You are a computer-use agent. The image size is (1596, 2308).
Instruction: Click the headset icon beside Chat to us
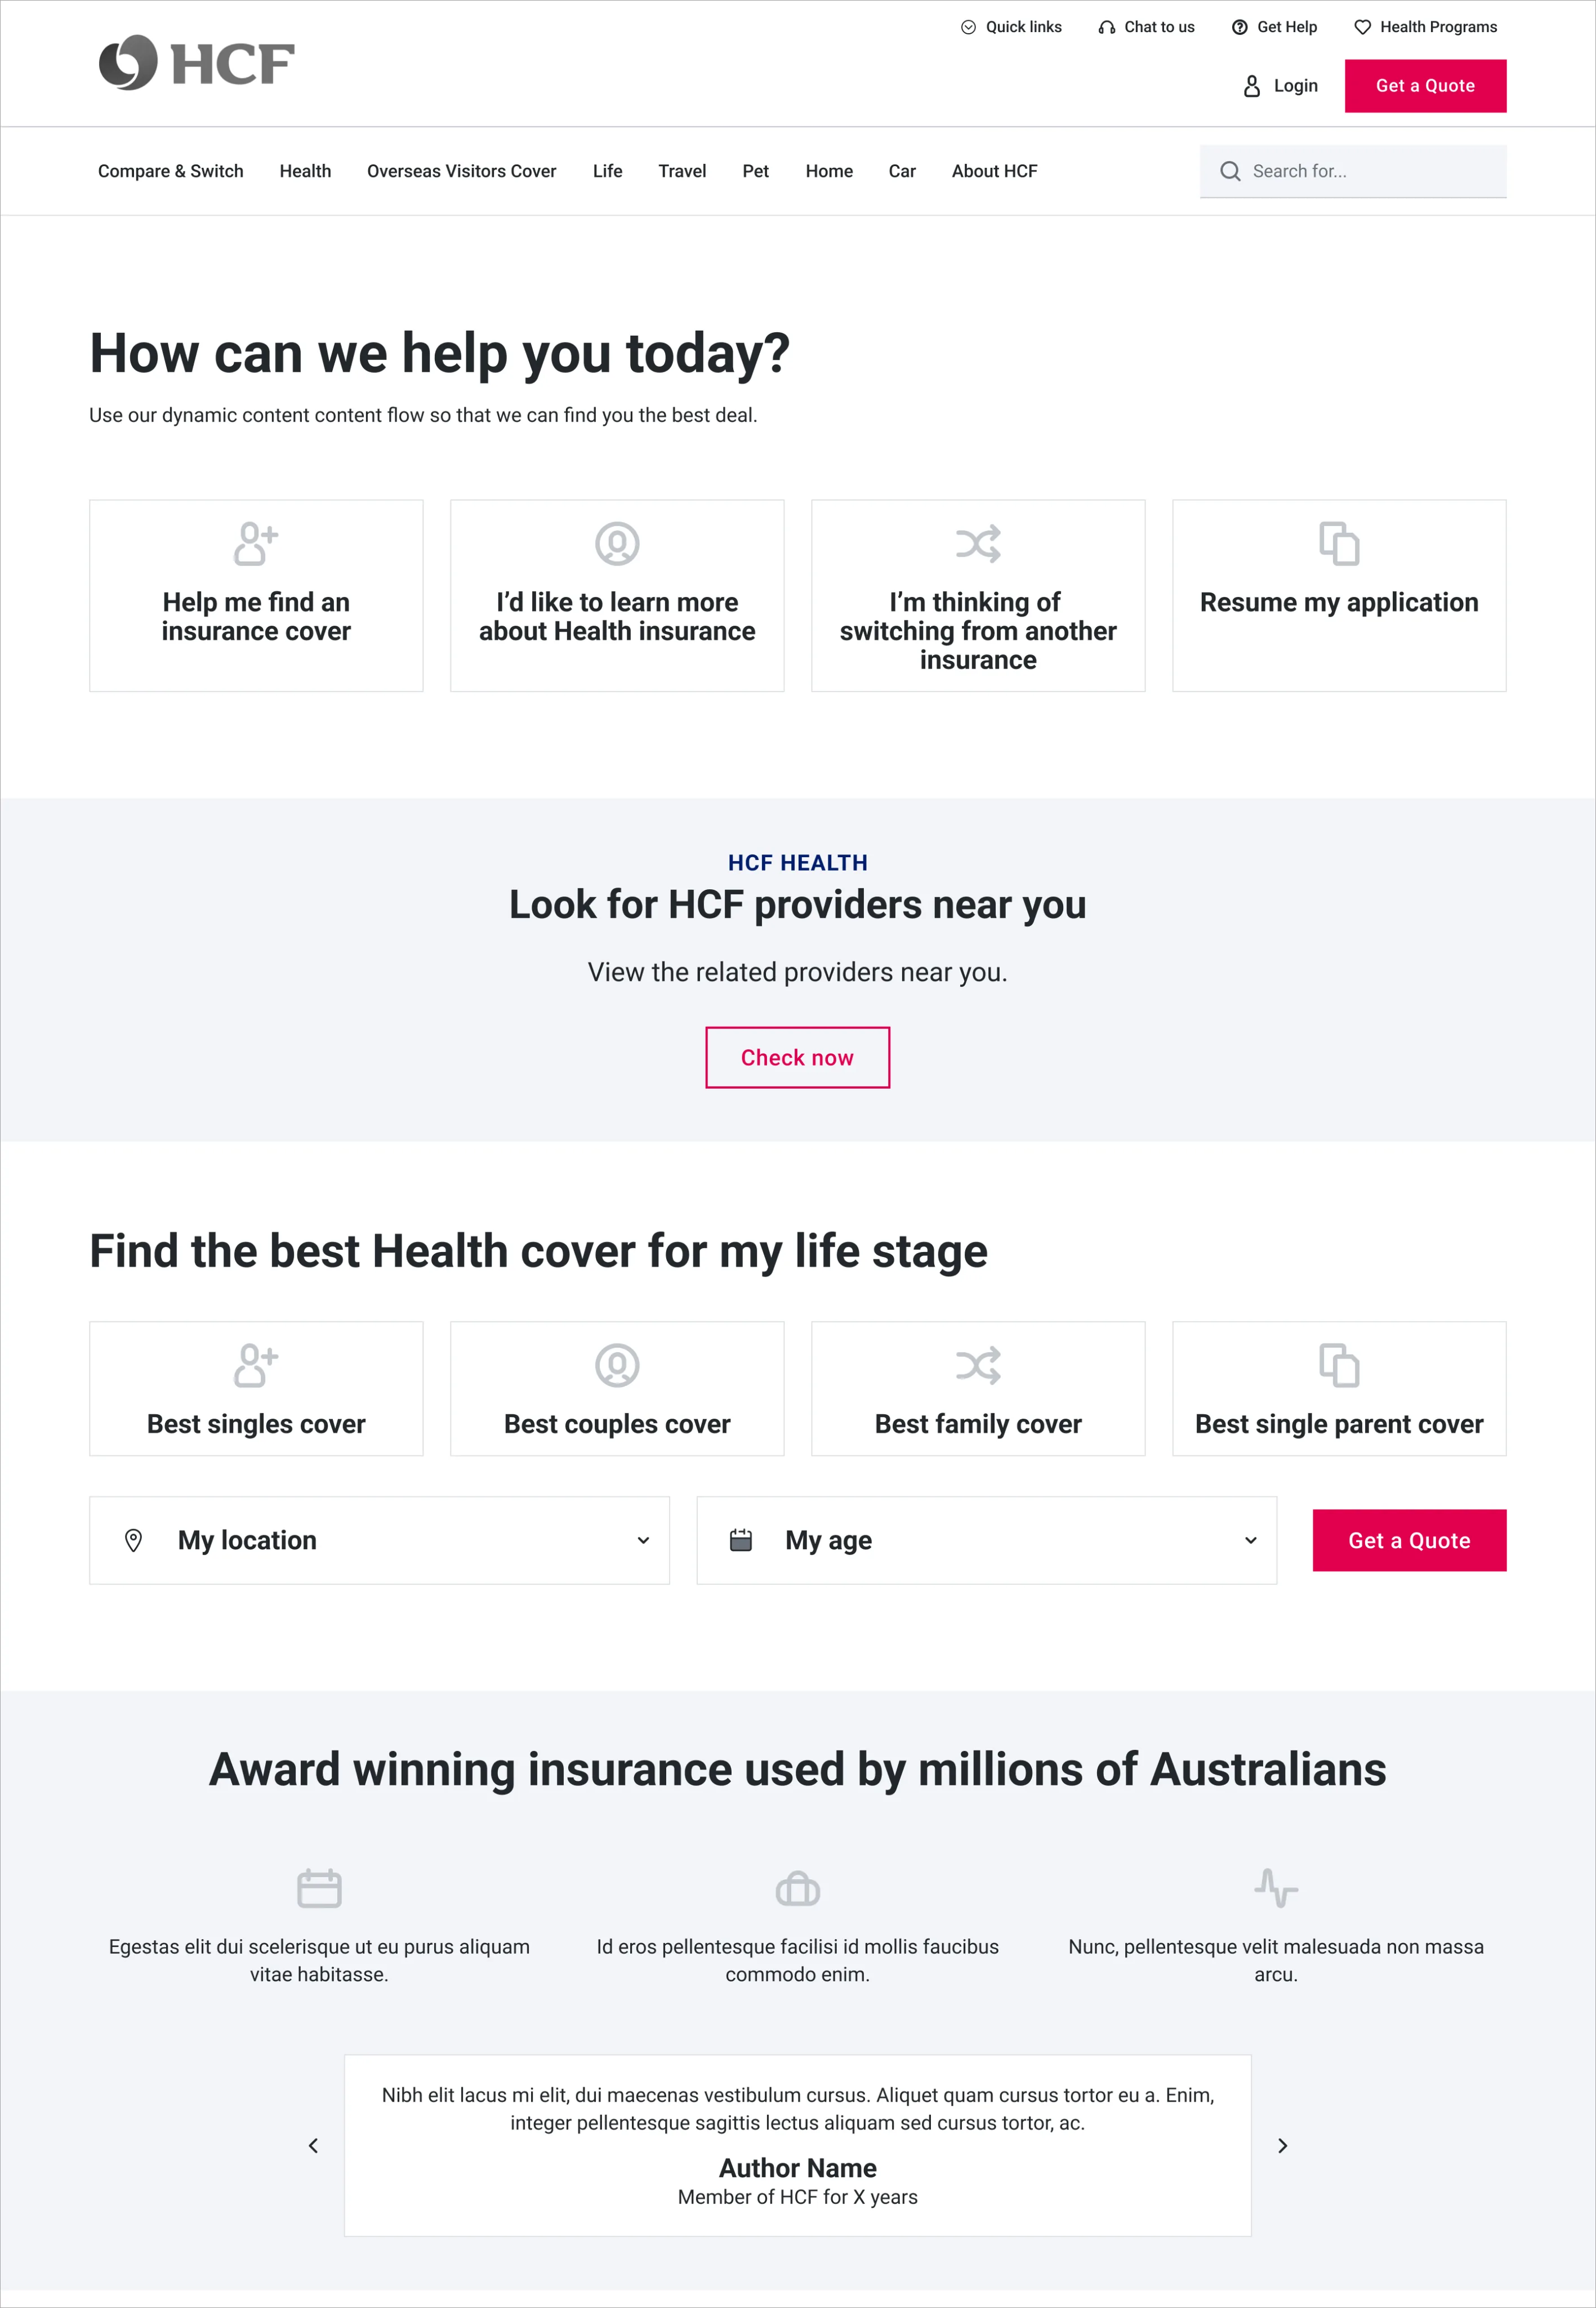[x=1106, y=27]
